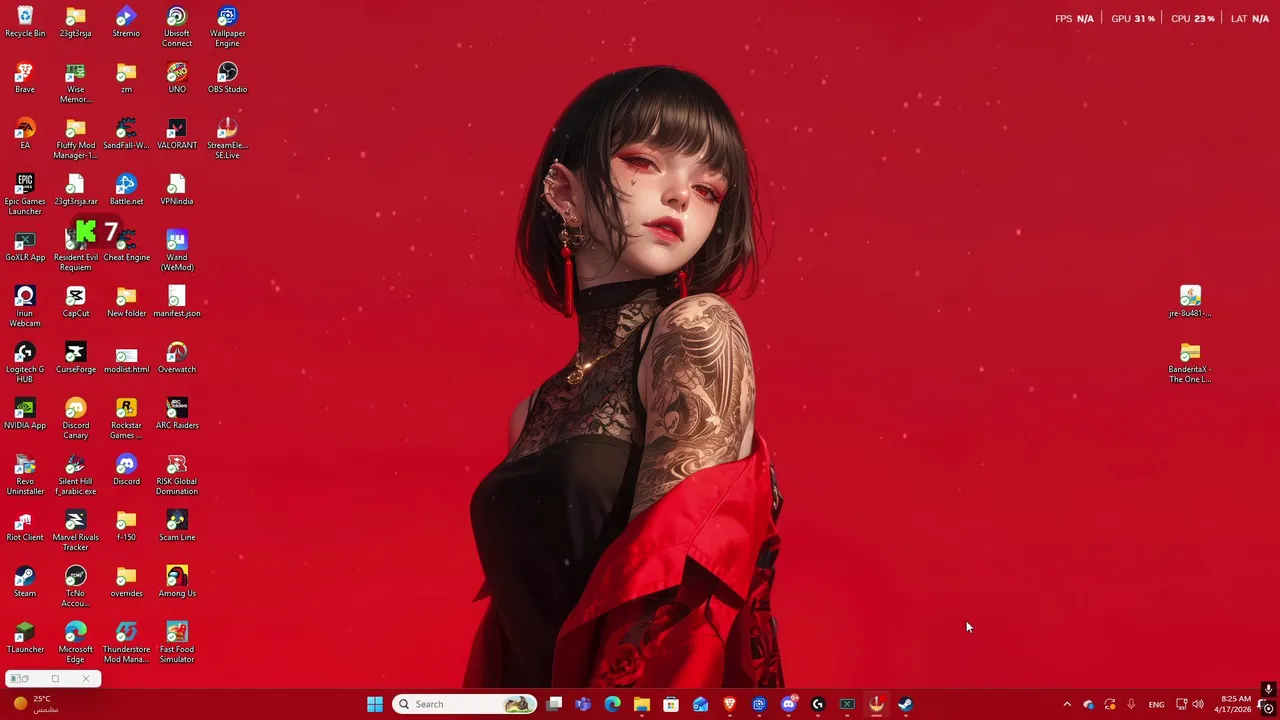Select the Revo Uninstaller icon
Screen dimensions: 1280x720
[x=25, y=475]
